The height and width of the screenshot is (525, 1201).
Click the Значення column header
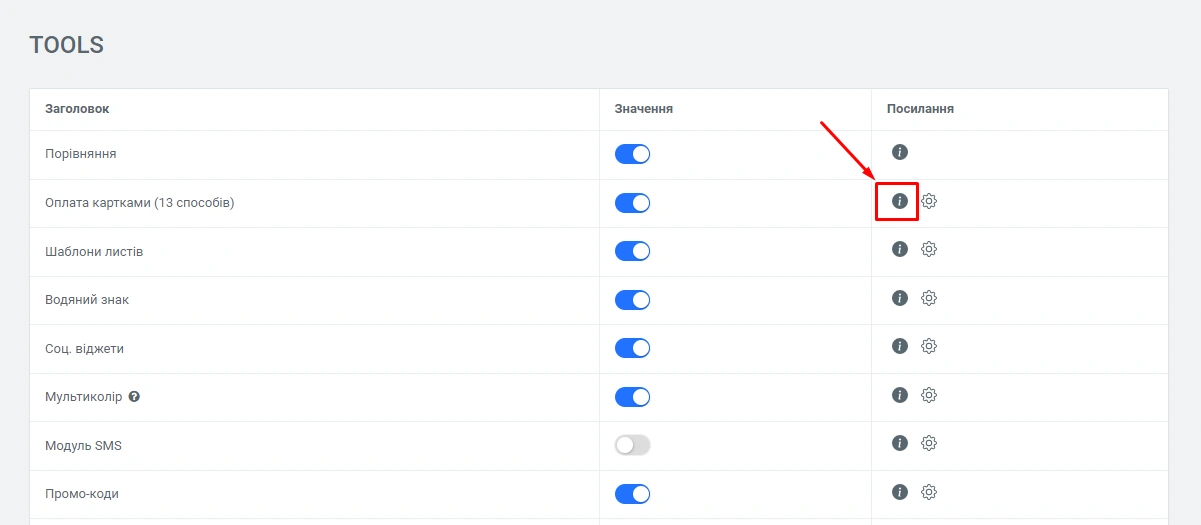point(643,109)
